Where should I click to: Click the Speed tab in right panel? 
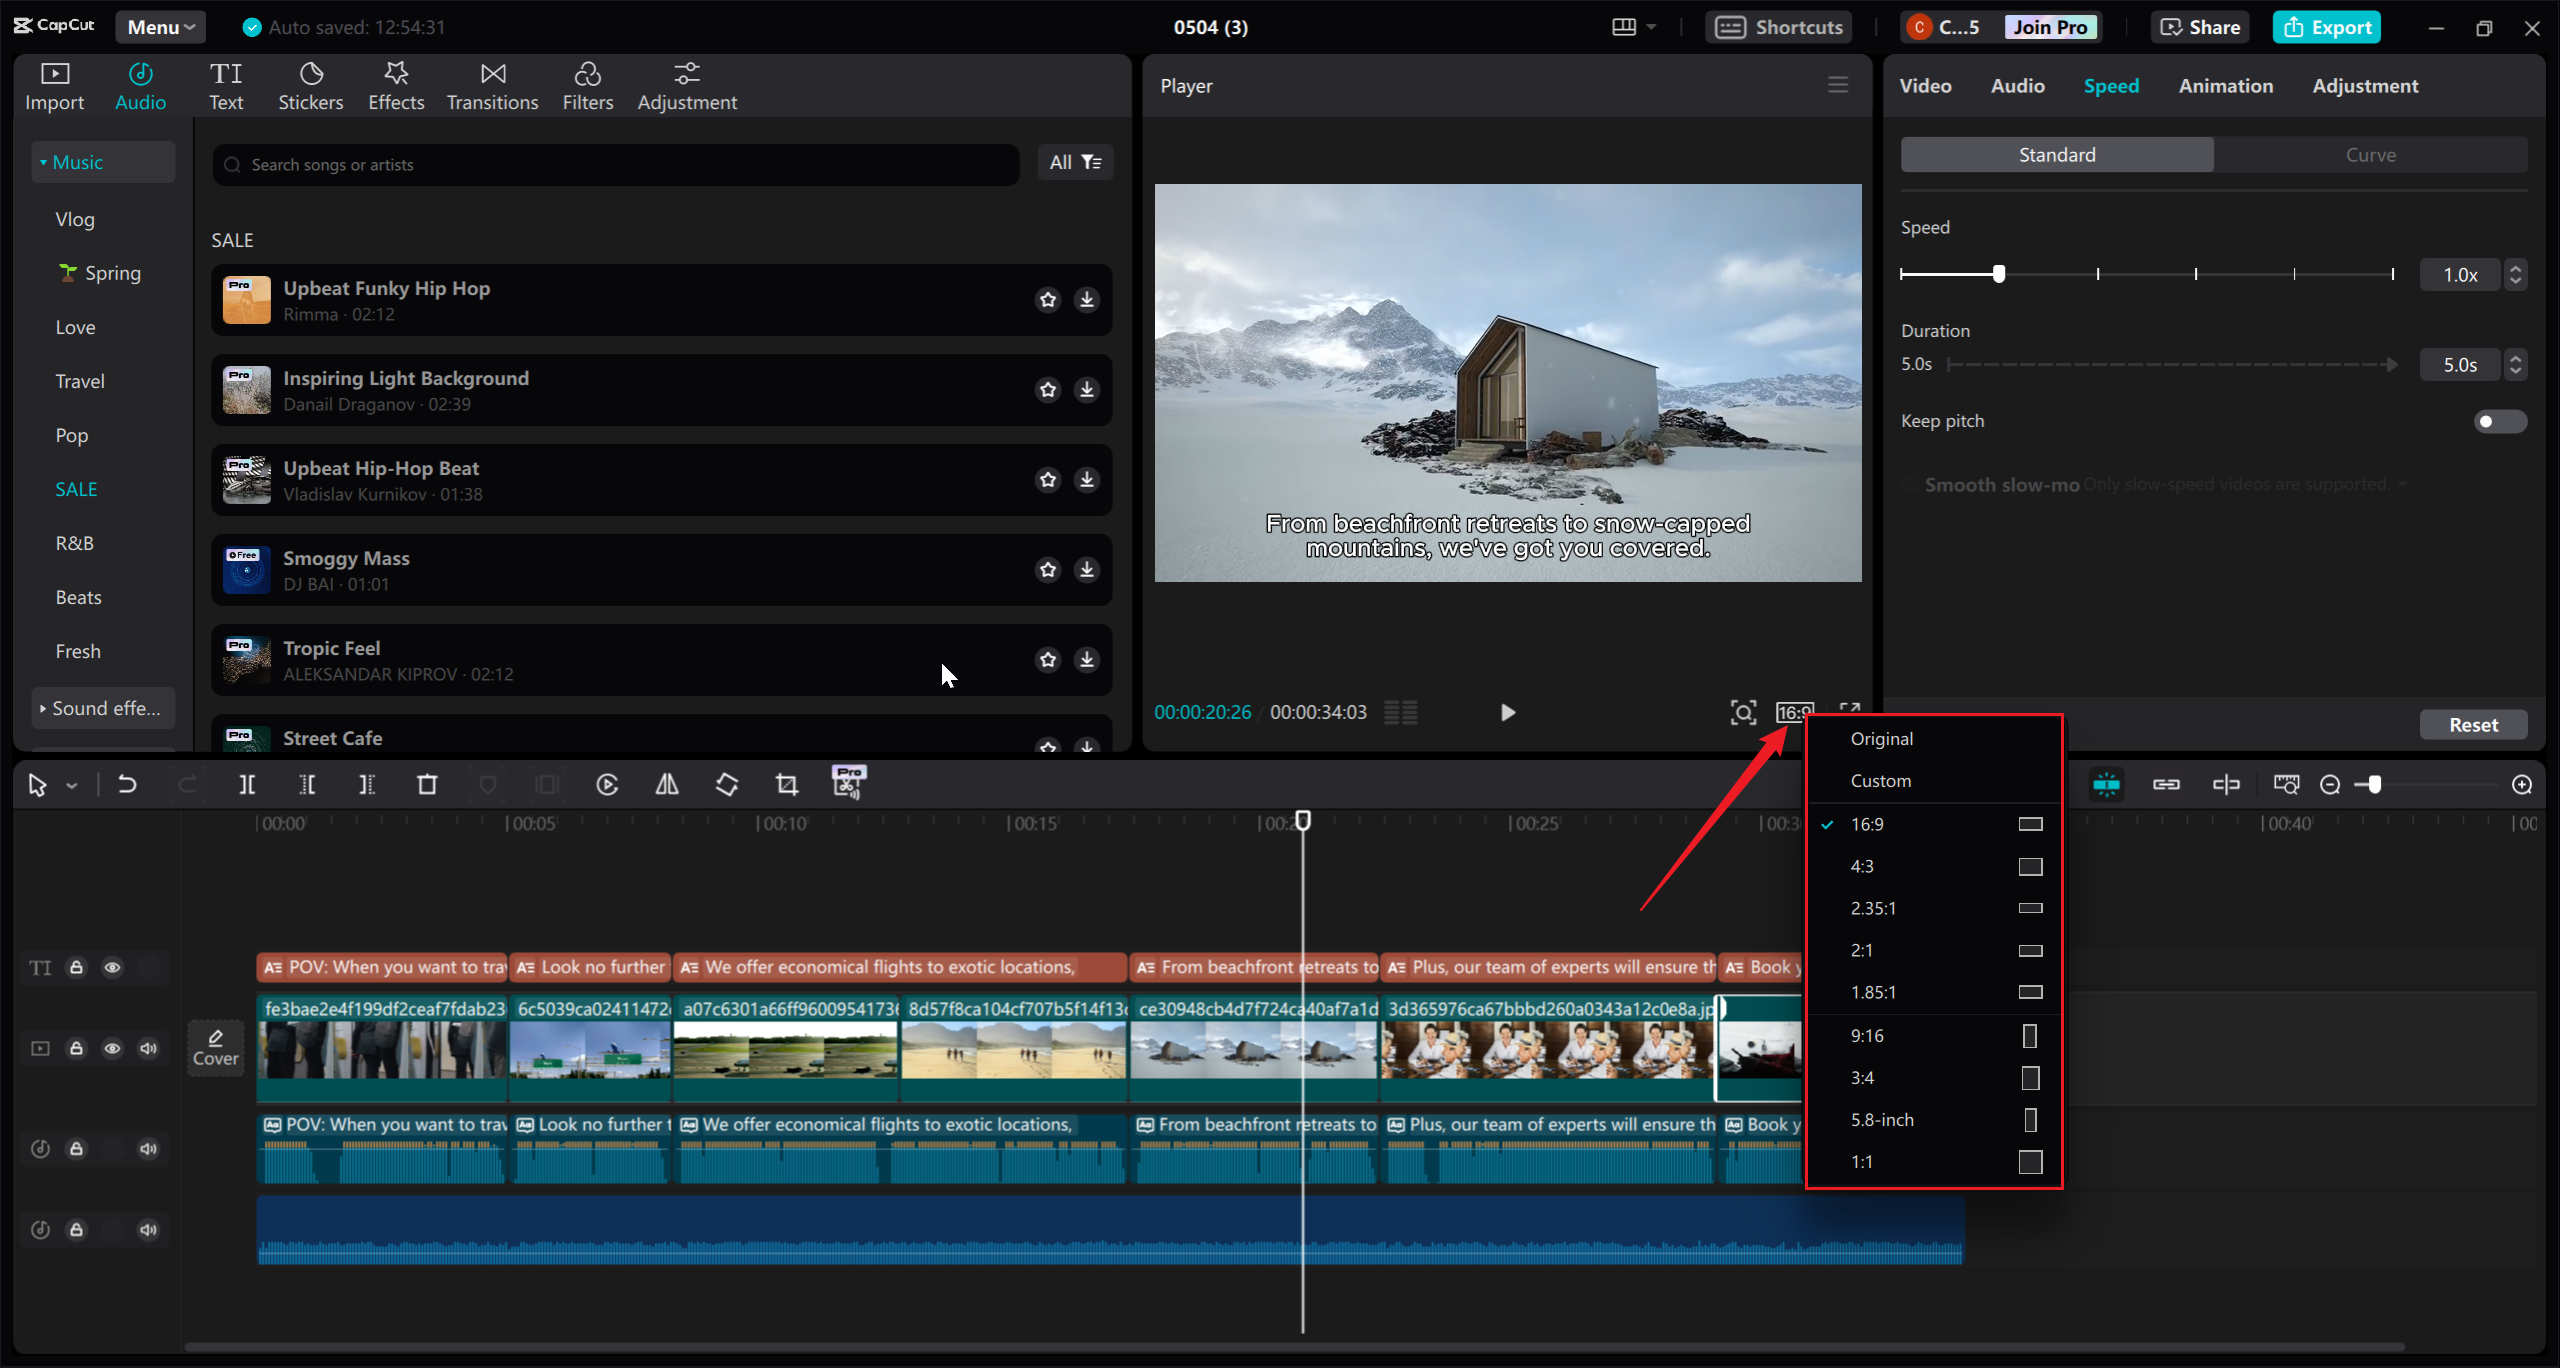coord(2111,85)
